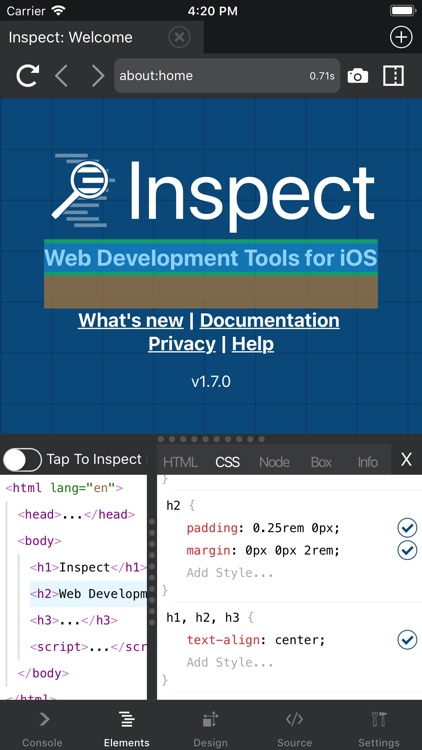Open the Source tab
422x750 pixels.
pyautogui.click(x=294, y=728)
